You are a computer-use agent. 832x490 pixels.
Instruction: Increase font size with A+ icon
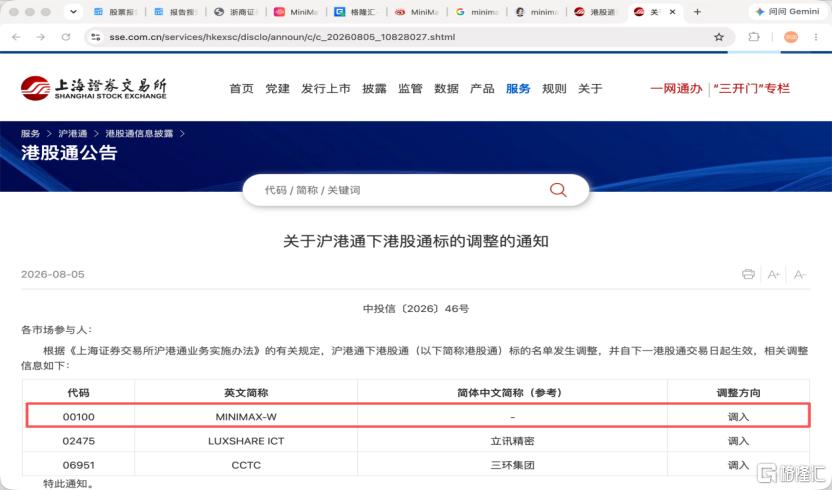pos(774,274)
